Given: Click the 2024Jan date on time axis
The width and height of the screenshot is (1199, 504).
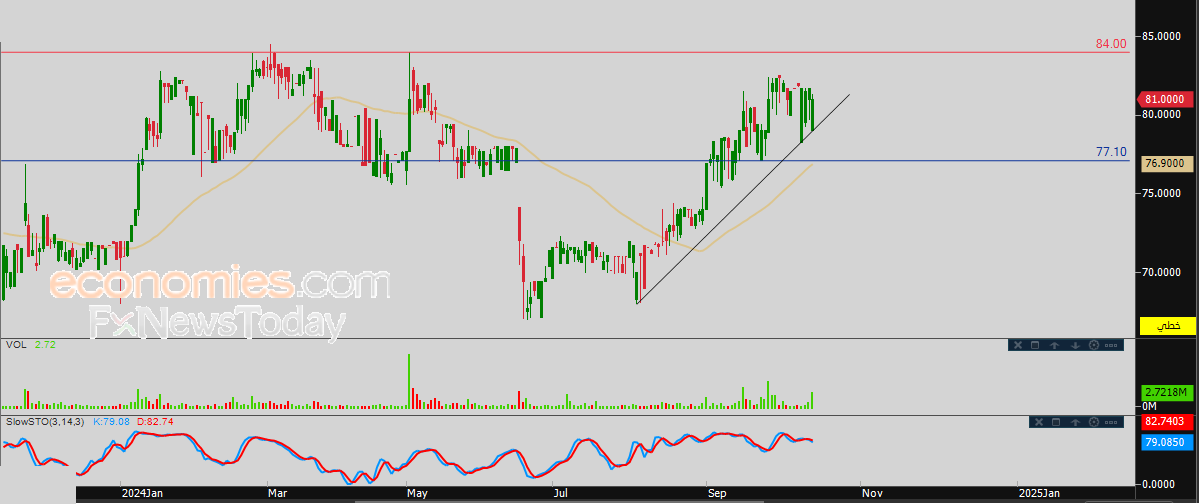Looking at the screenshot, I should (142, 494).
